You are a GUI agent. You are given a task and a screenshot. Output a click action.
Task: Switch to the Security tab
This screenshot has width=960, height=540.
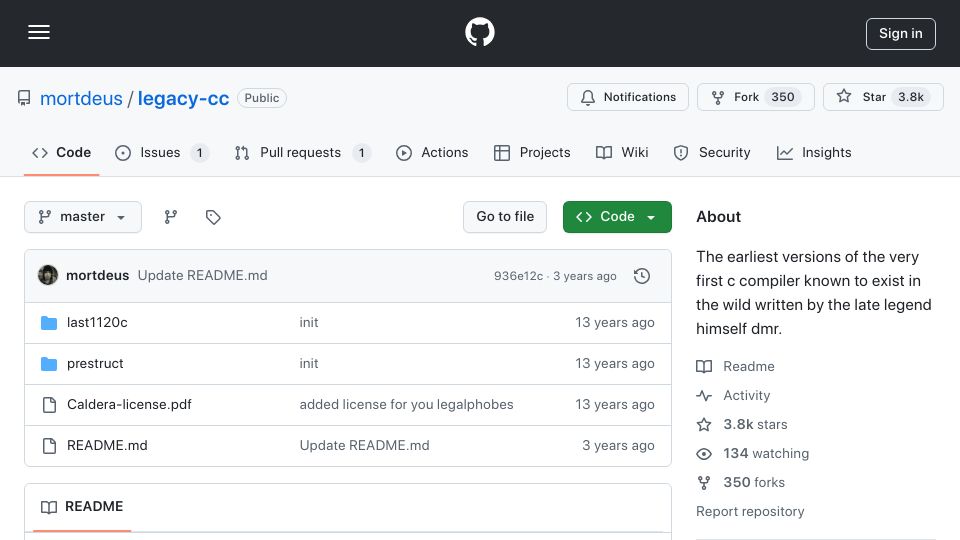pos(711,152)
